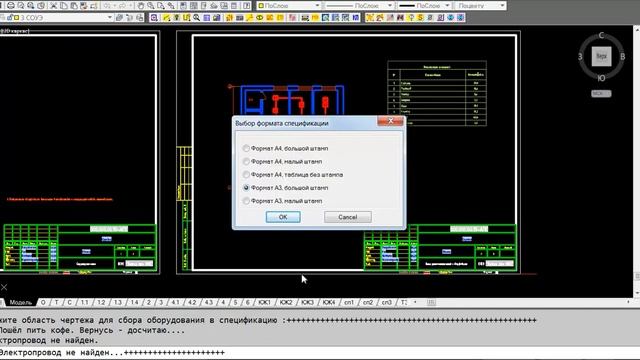Click the layer lock icon in layer list
The image size is (640, 360).
pos(9,18)
